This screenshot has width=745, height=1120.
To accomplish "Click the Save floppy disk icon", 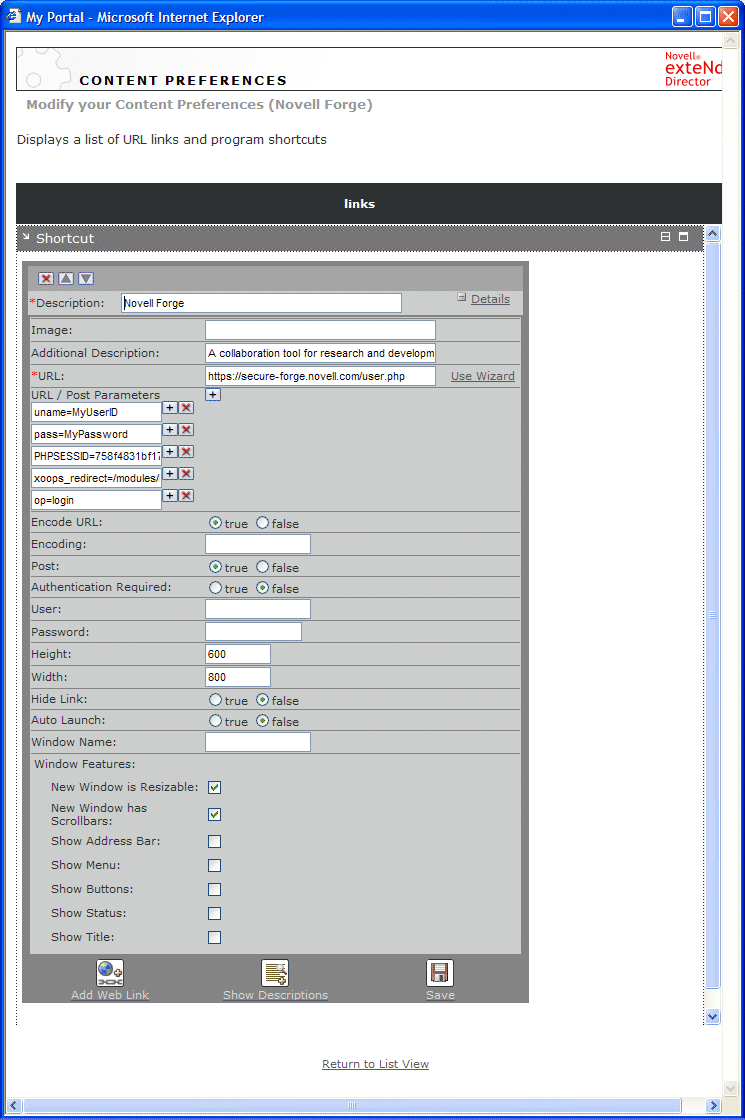I will 440,973.
